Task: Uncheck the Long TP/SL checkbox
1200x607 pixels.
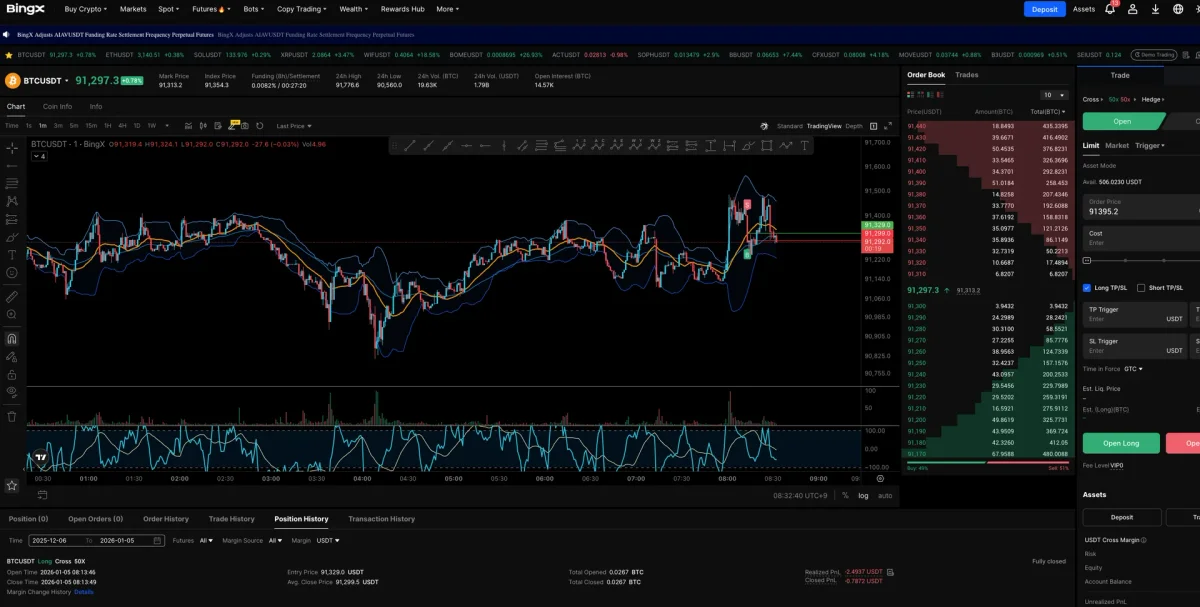Action: click(1087, 288)
